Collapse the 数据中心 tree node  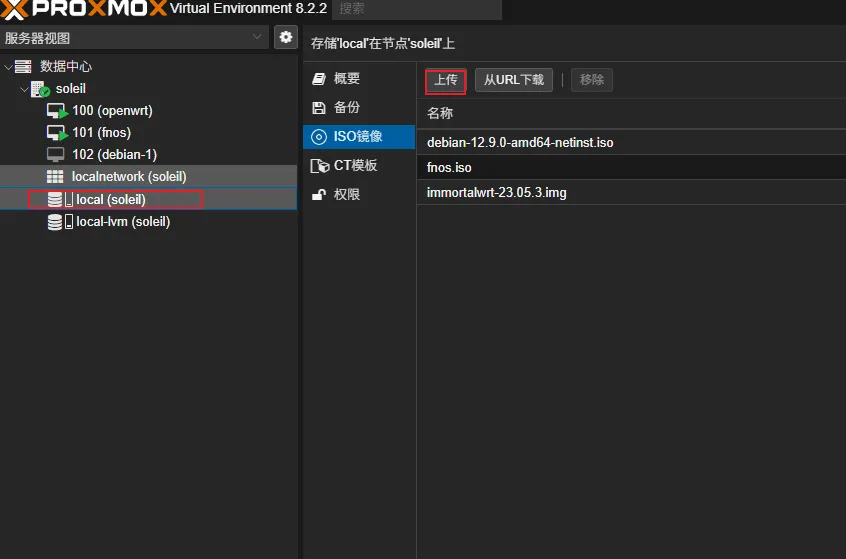[x=9, y=66]
